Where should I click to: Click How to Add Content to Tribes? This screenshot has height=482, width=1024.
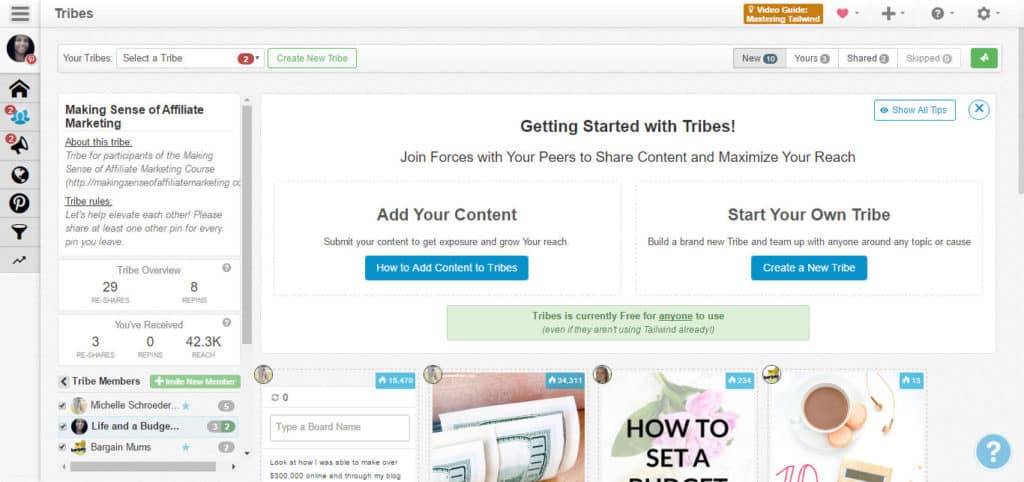(x=447, y=268)
